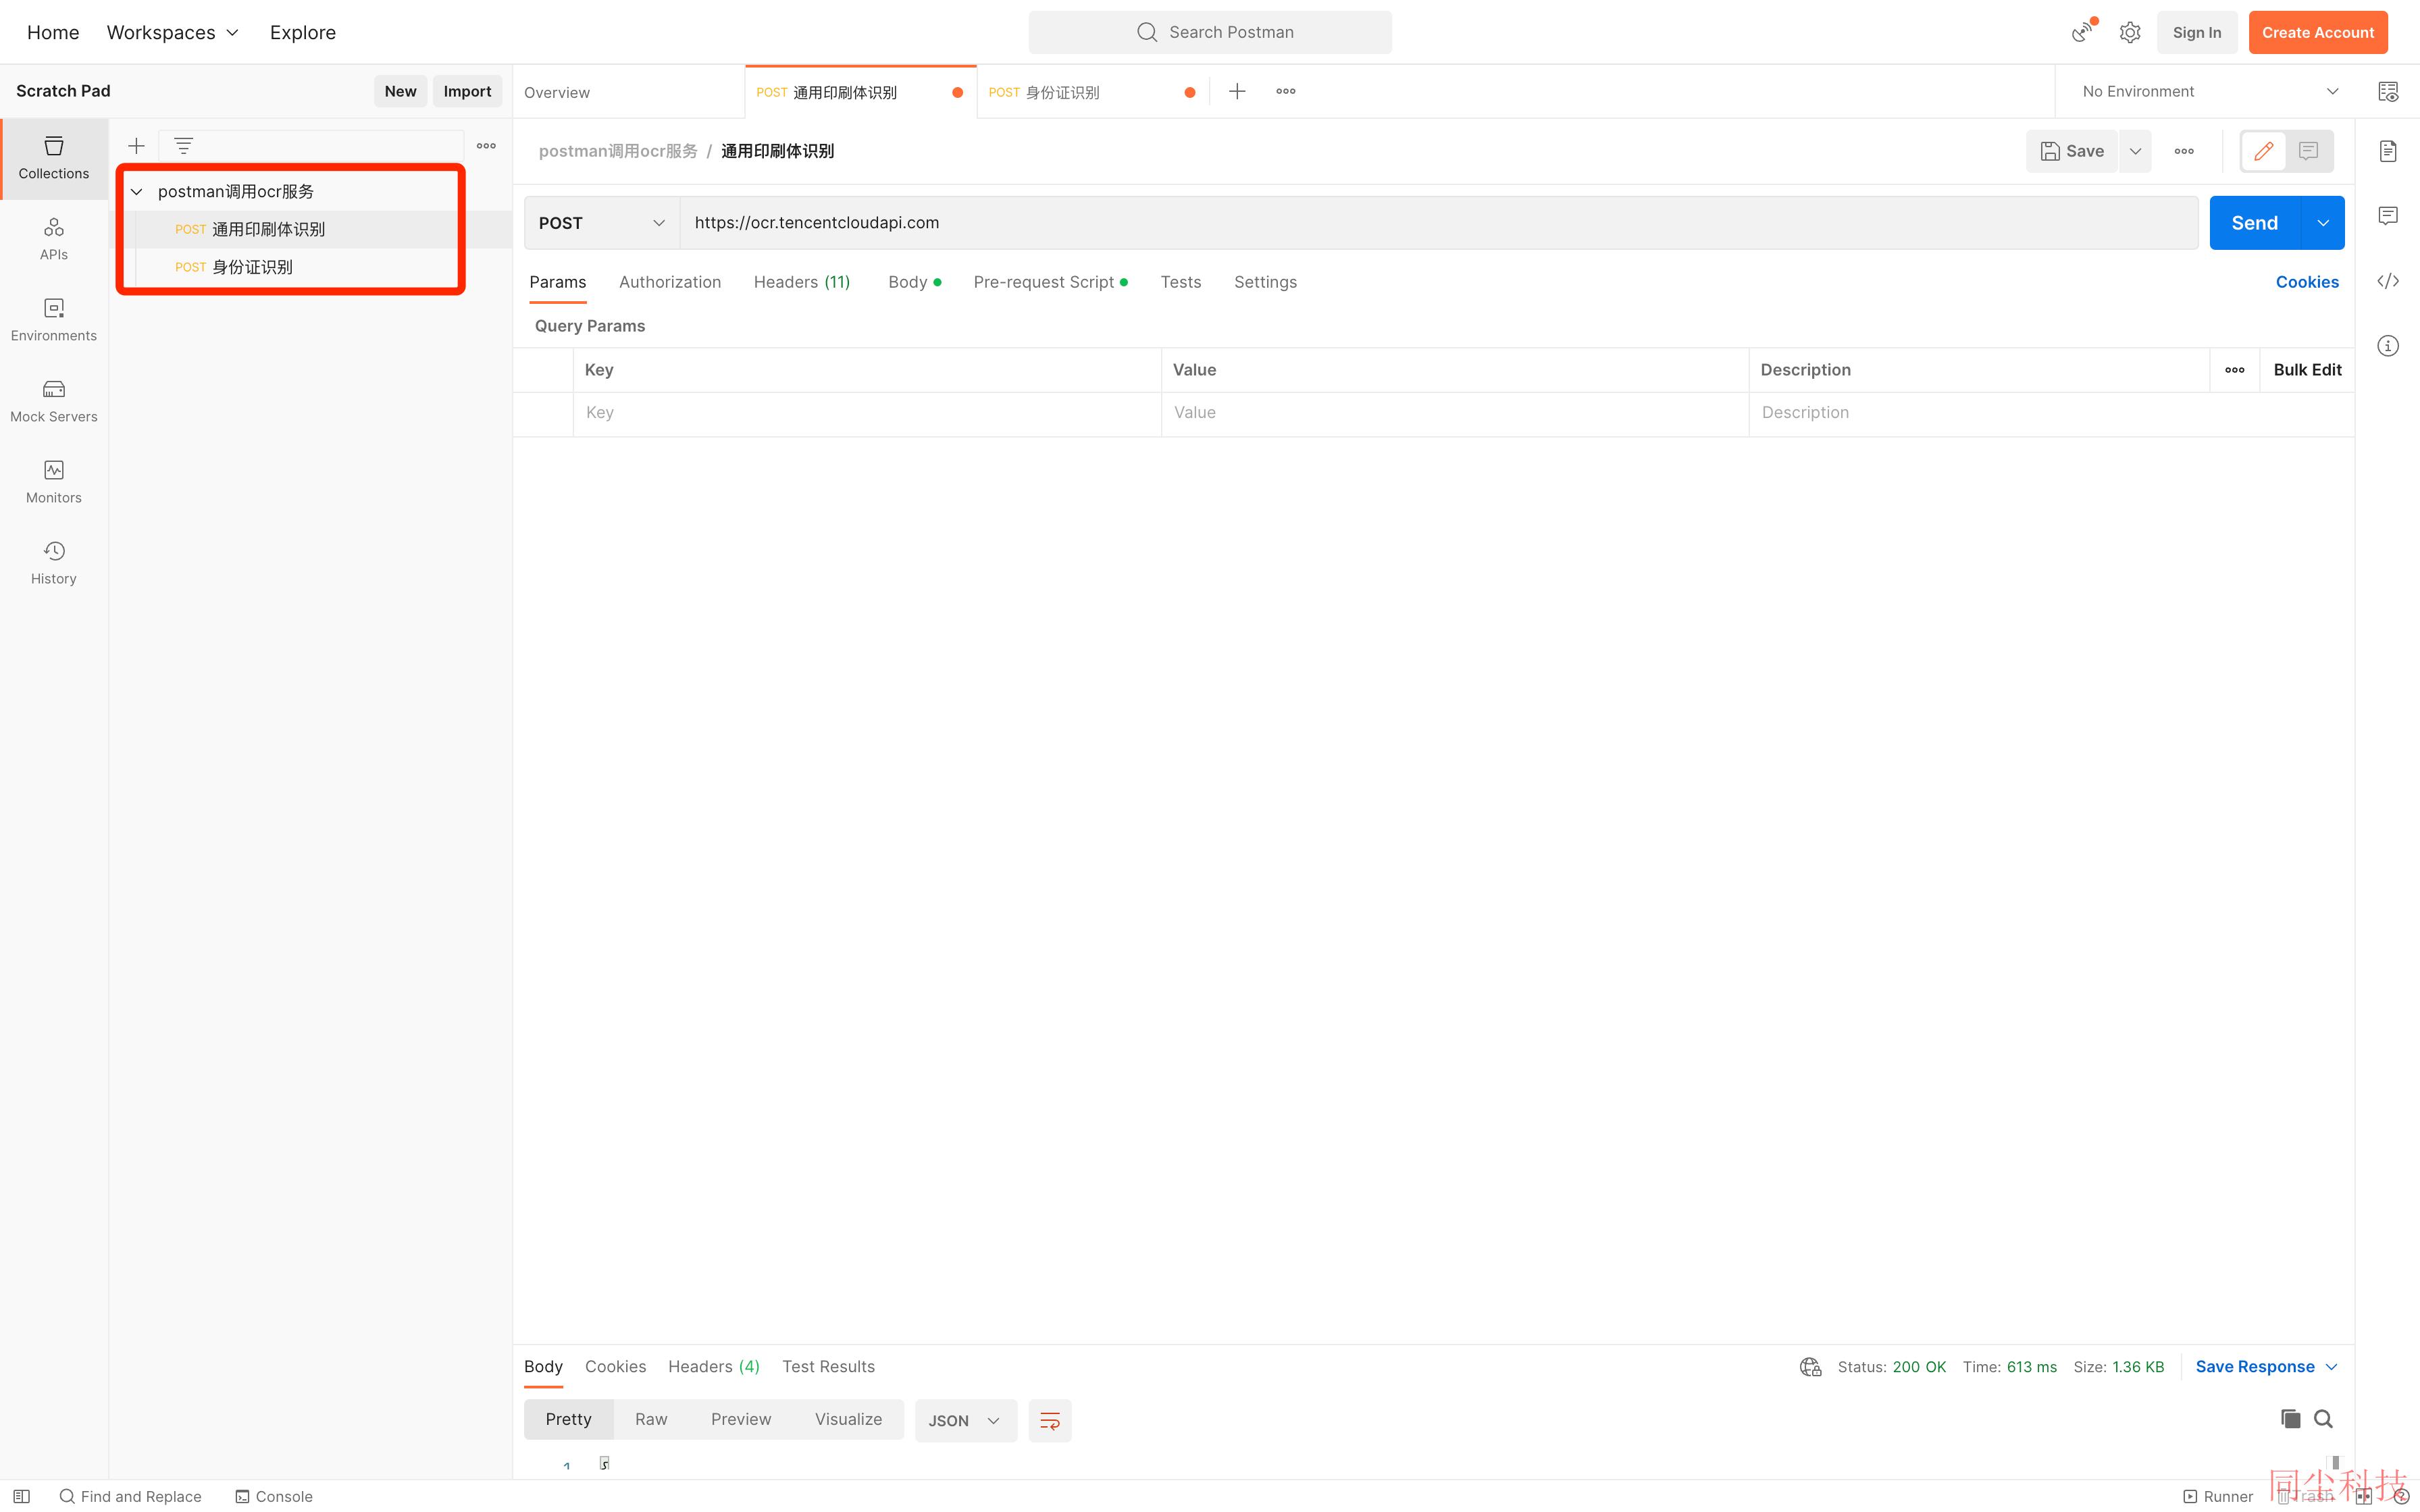This screenshot has height=1512, width=2420.
Task: Select the Visualize response view
Action: coord(848,1420)
